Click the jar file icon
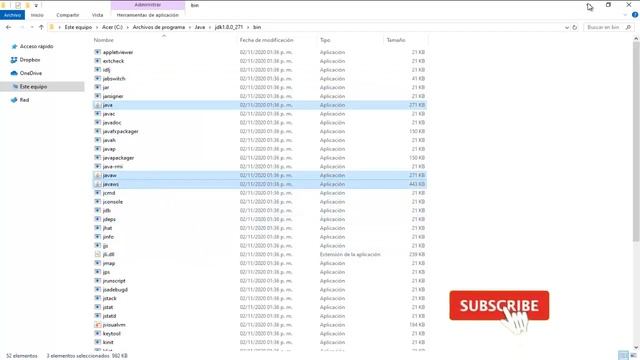This screenshot has height=360, width=640. 97,87
